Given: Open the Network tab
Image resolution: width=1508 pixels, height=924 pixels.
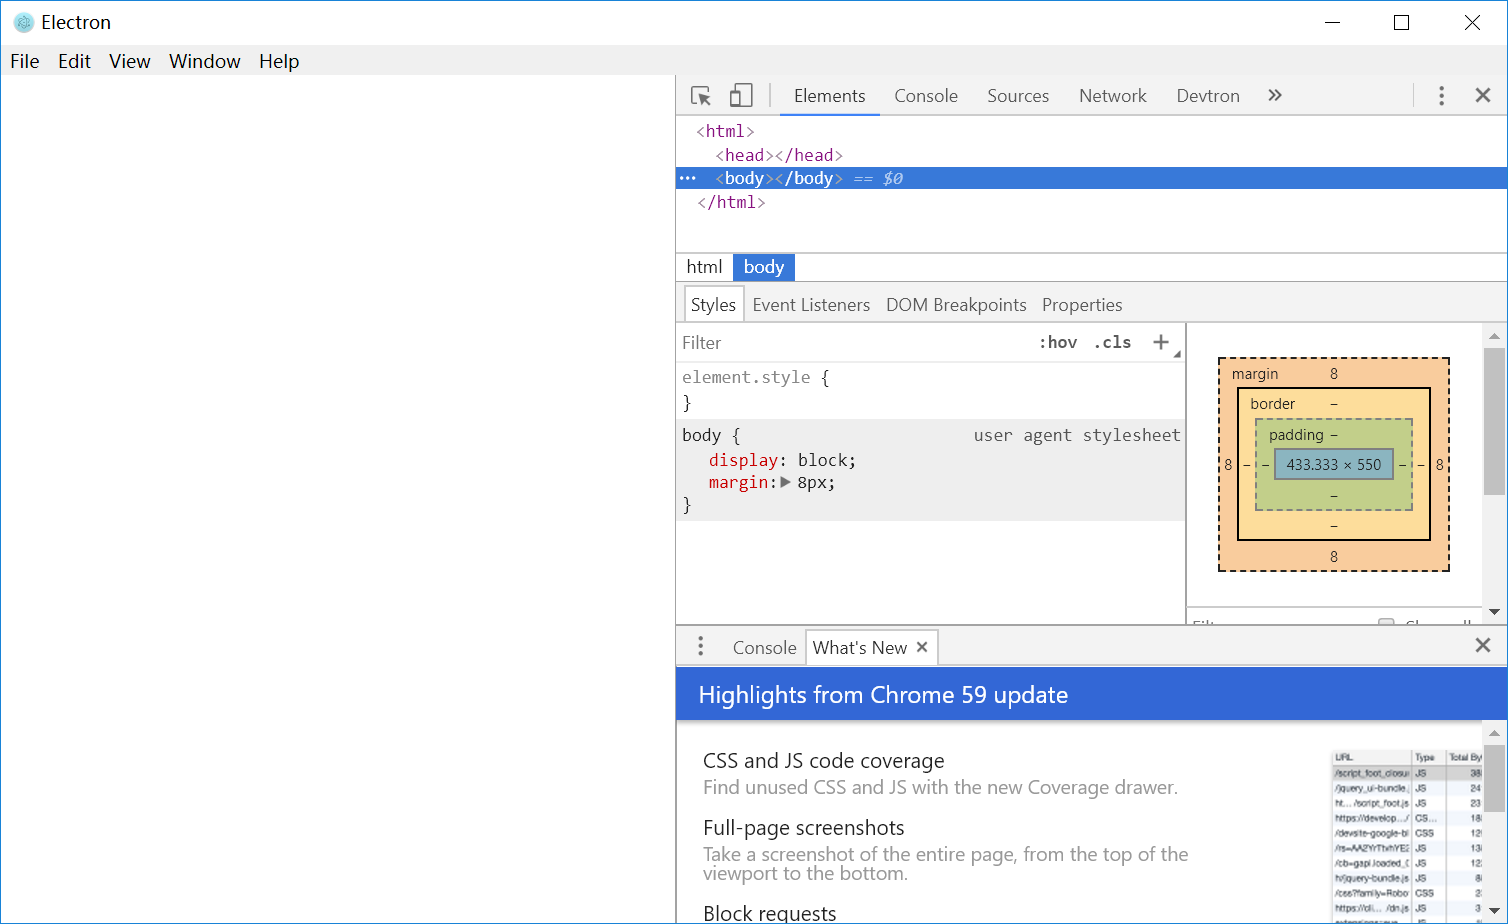Looking at the screenshot, I should coord(1113,96).
